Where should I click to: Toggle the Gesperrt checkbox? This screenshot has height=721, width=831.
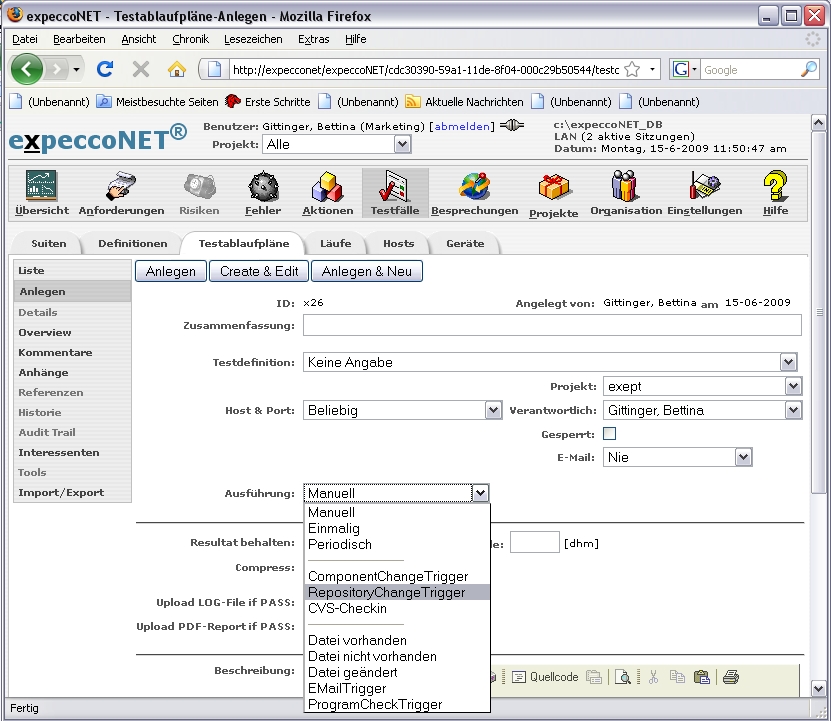610,434
